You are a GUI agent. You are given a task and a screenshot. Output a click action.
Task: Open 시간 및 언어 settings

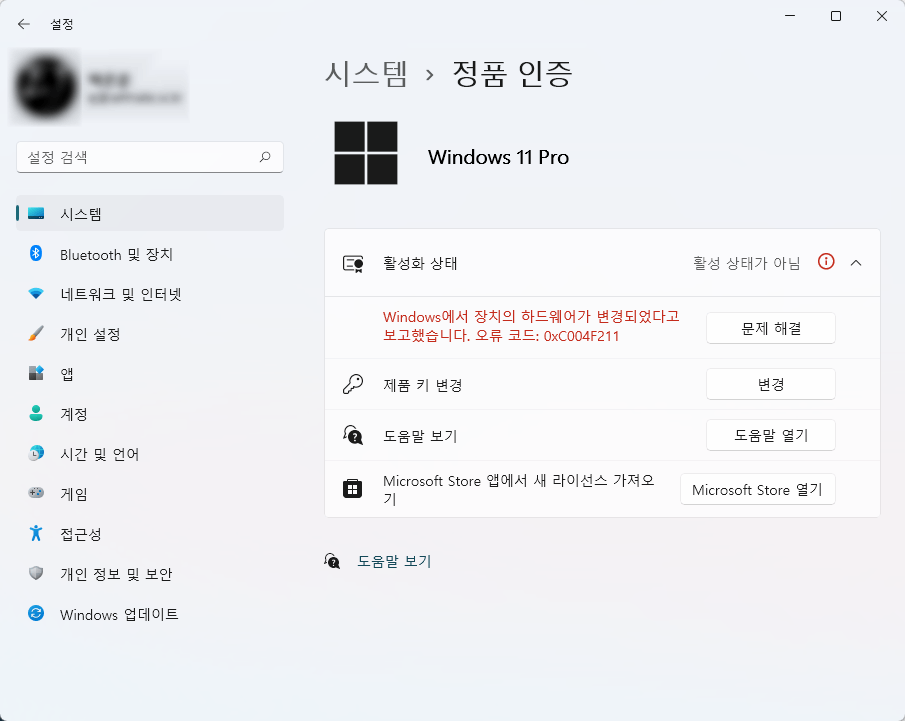(x=150, y=454)
